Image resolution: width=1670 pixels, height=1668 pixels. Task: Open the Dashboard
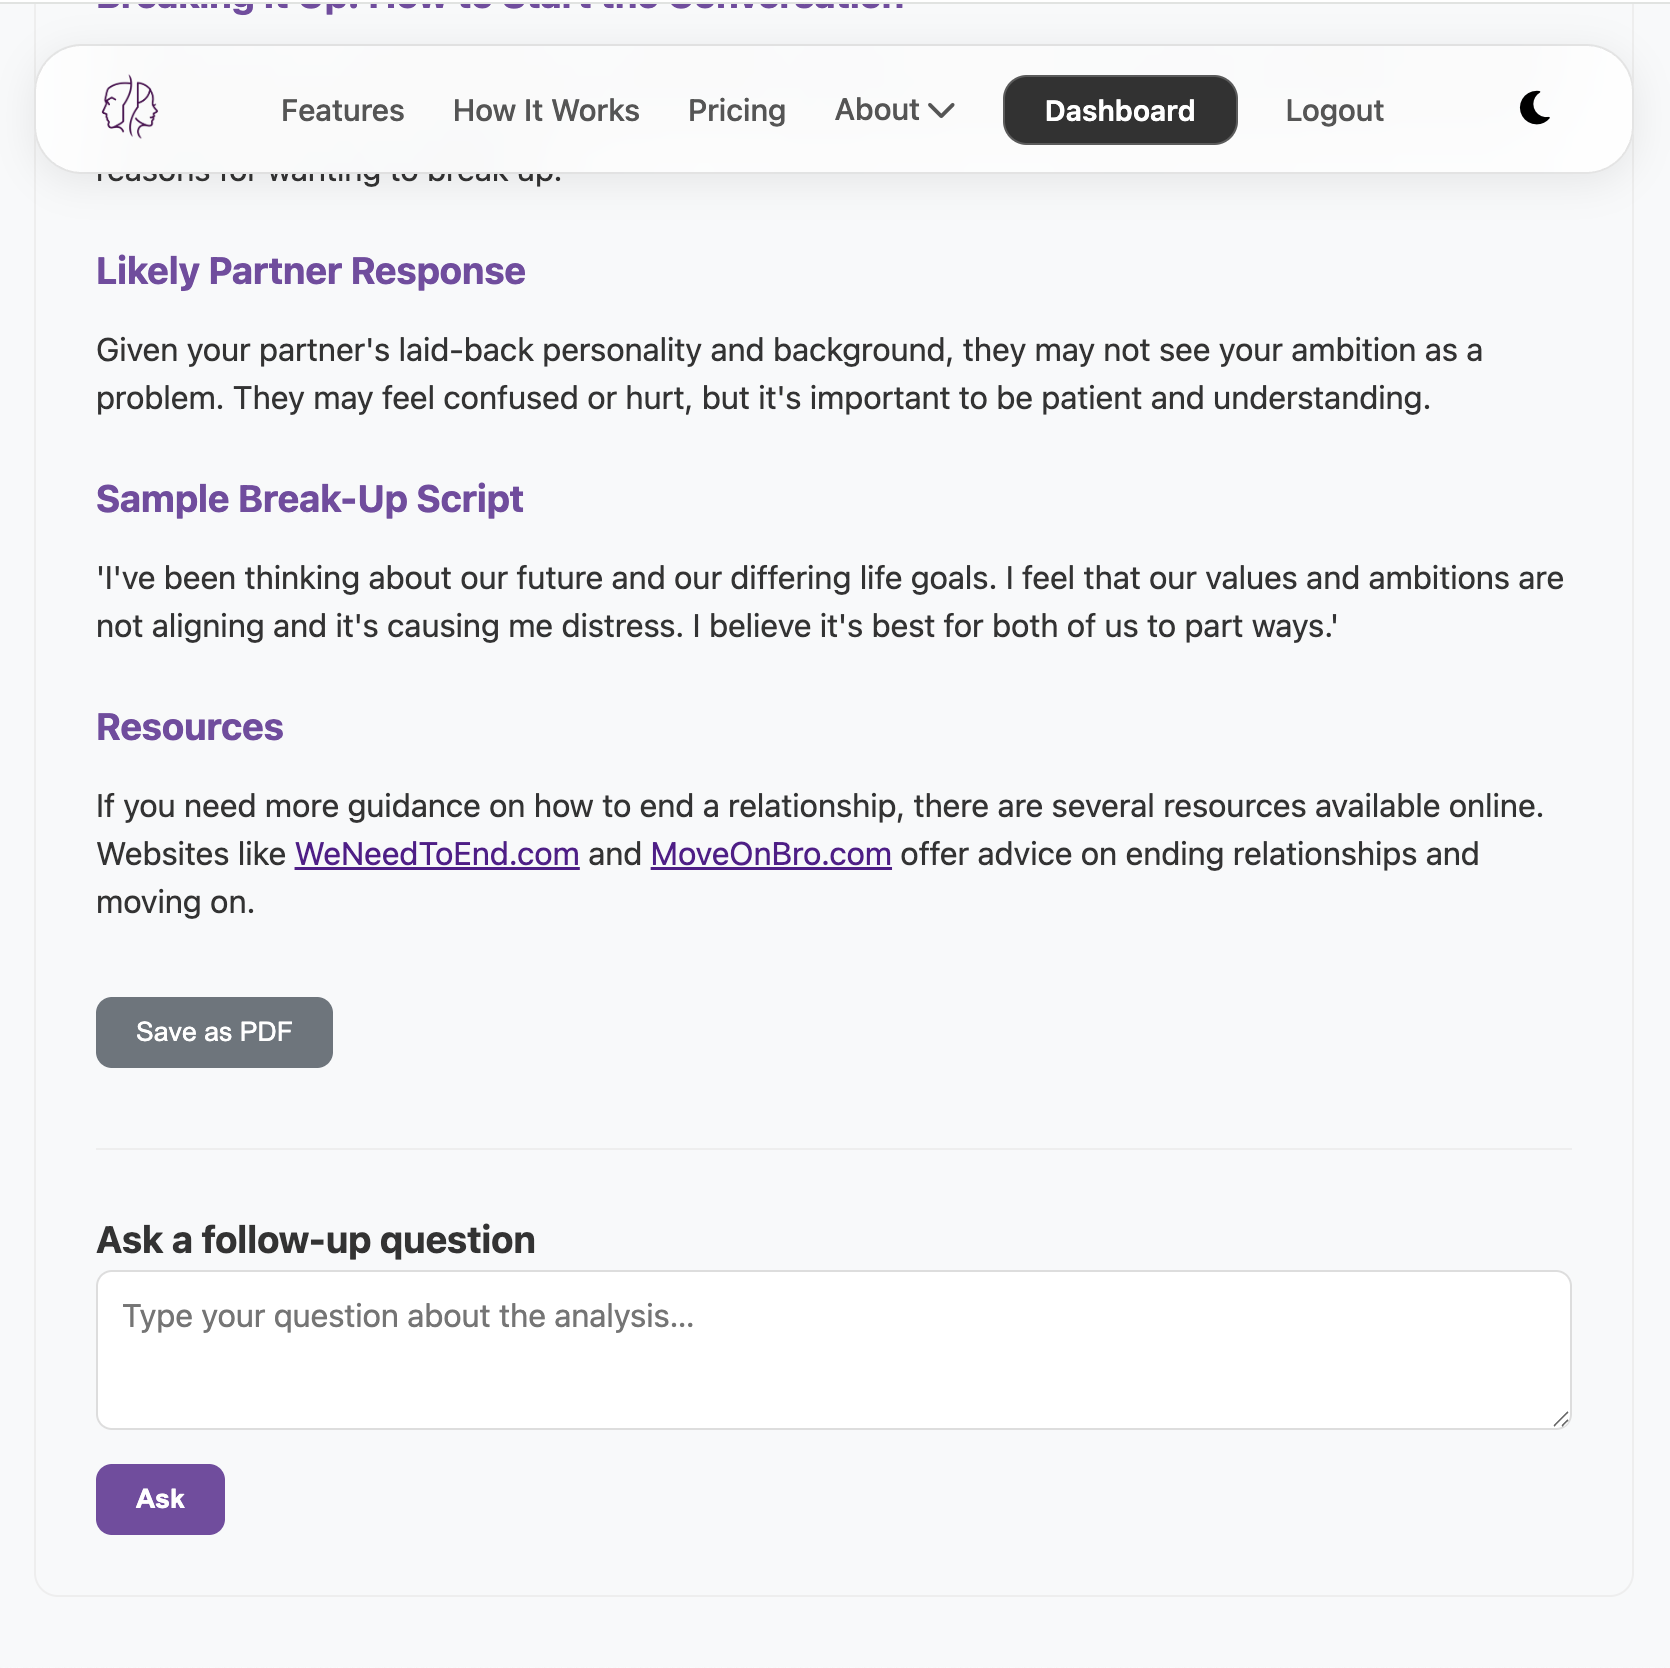[1120, 110]
